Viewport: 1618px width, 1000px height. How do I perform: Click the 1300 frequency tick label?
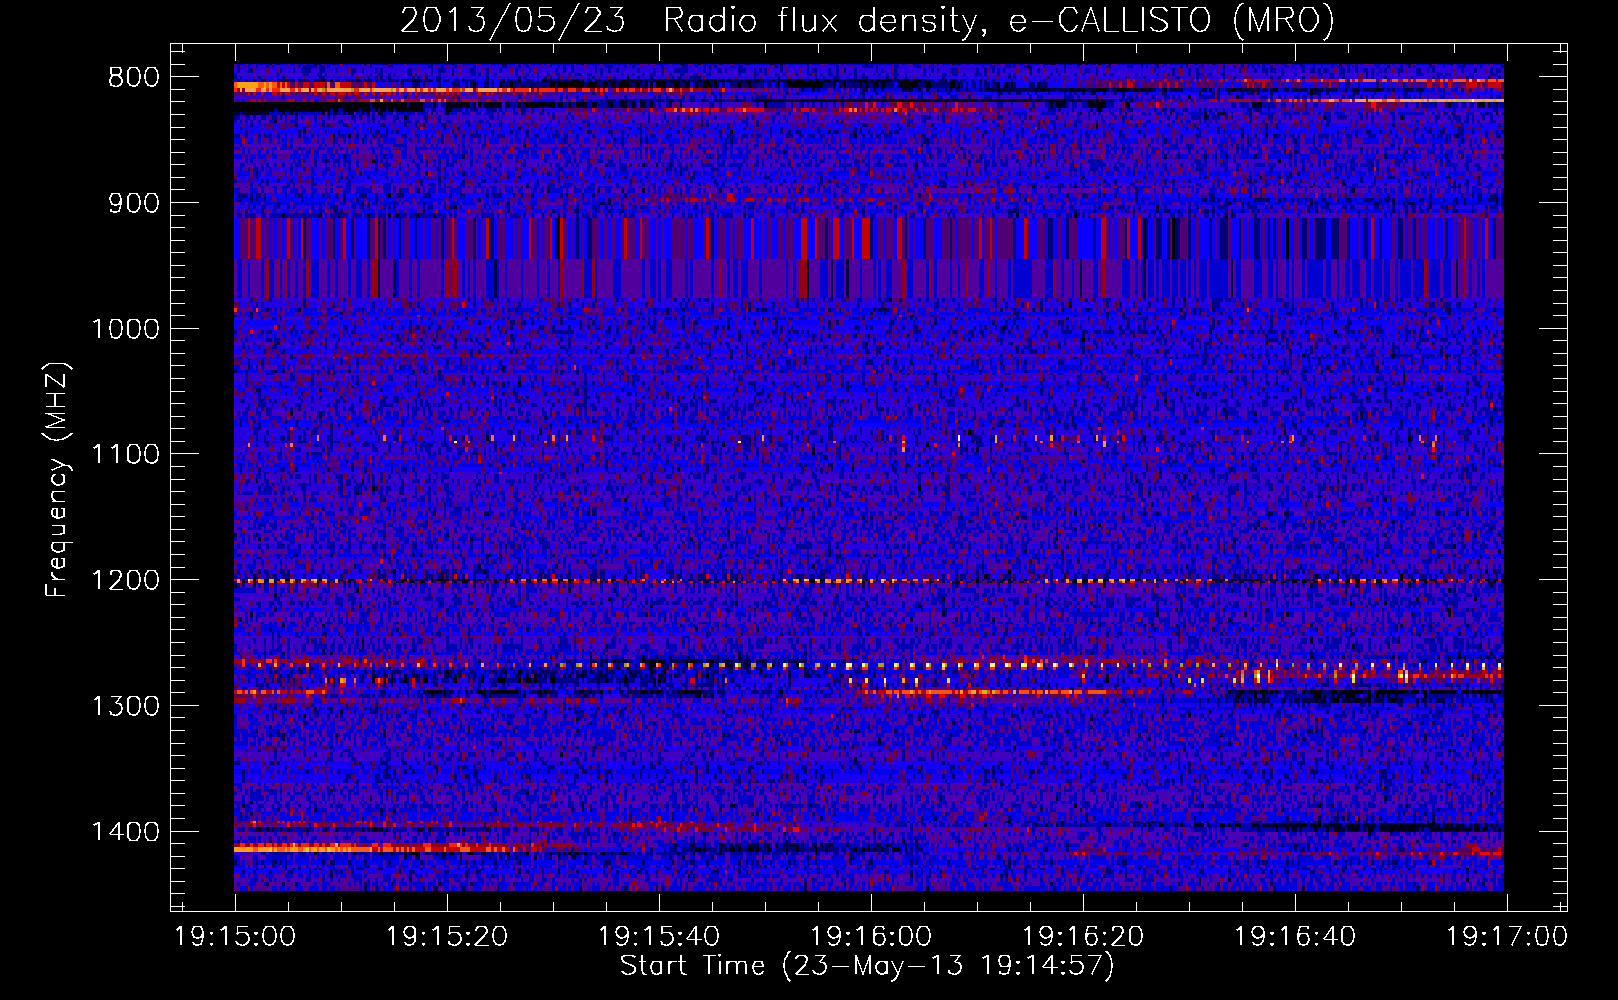point(126,706)
